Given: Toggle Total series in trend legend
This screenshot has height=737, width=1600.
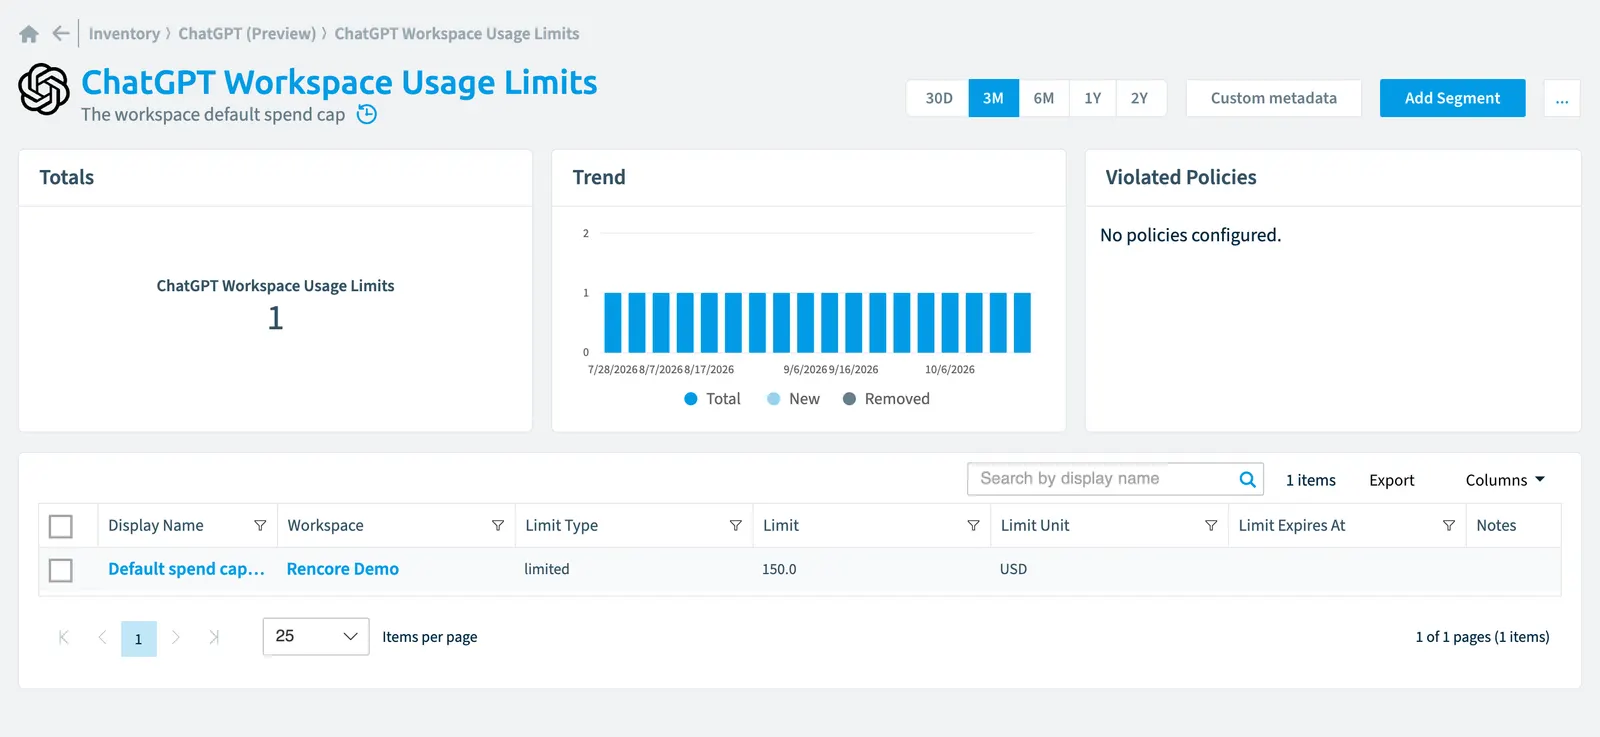Looking at the screenshot, I should (x=712, y=399).
